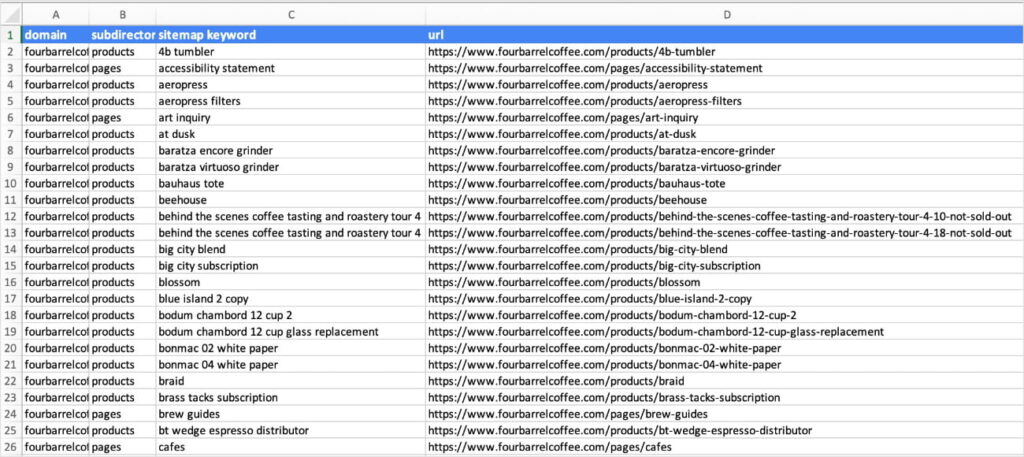Viewport: 1024px width, 457px height.
Task: Select cell 'brass tacks subscription'
Action: click(x=291, y=398)
